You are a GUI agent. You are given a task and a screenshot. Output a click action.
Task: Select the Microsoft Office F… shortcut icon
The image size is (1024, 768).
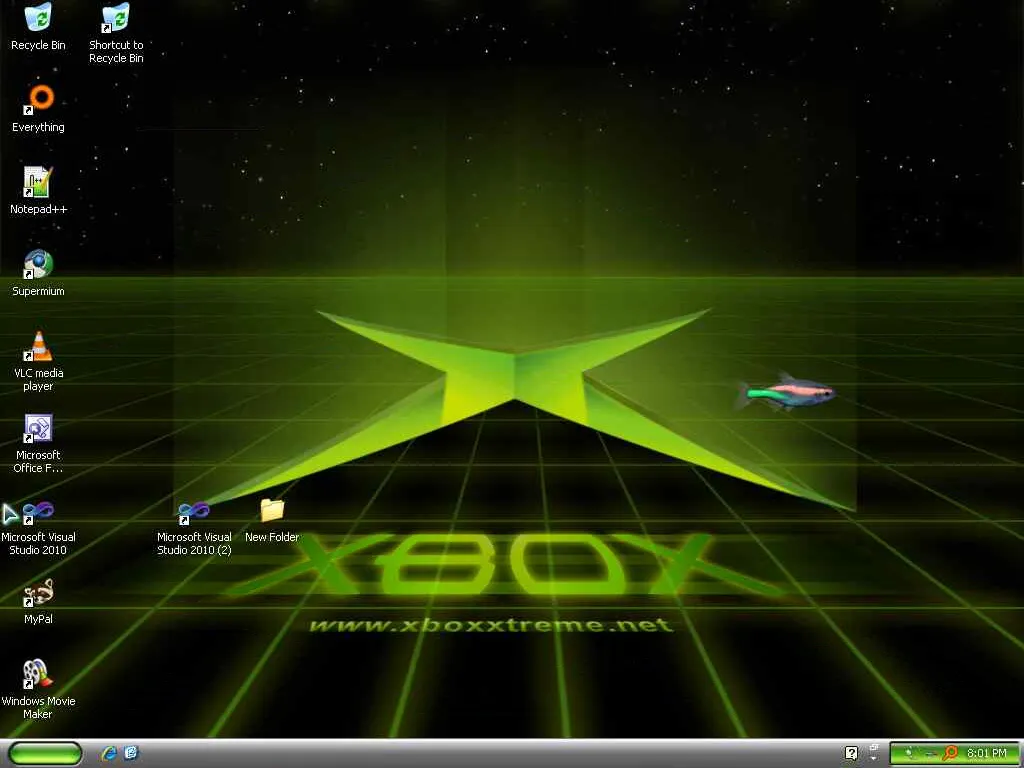click(x=38, y=428)
